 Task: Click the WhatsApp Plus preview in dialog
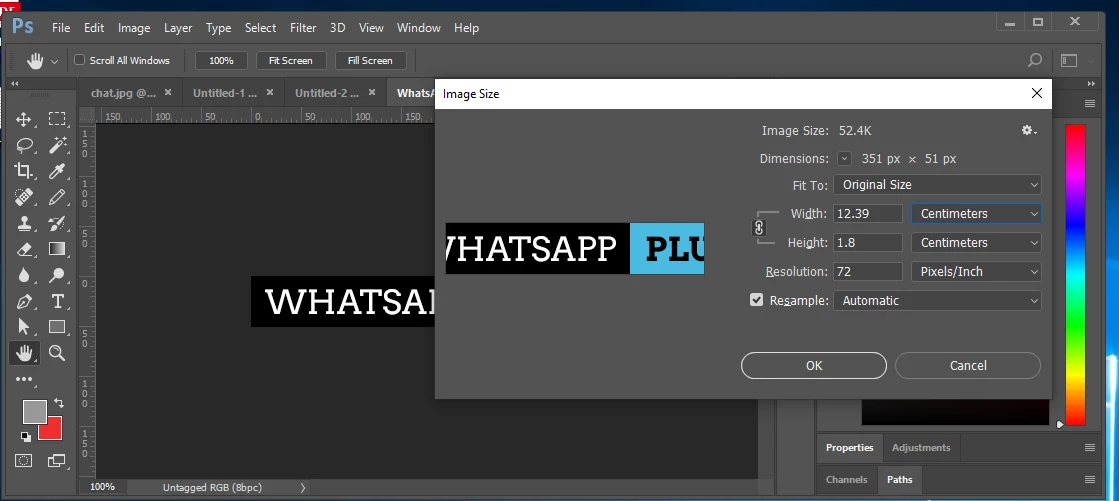coord(575,248)
